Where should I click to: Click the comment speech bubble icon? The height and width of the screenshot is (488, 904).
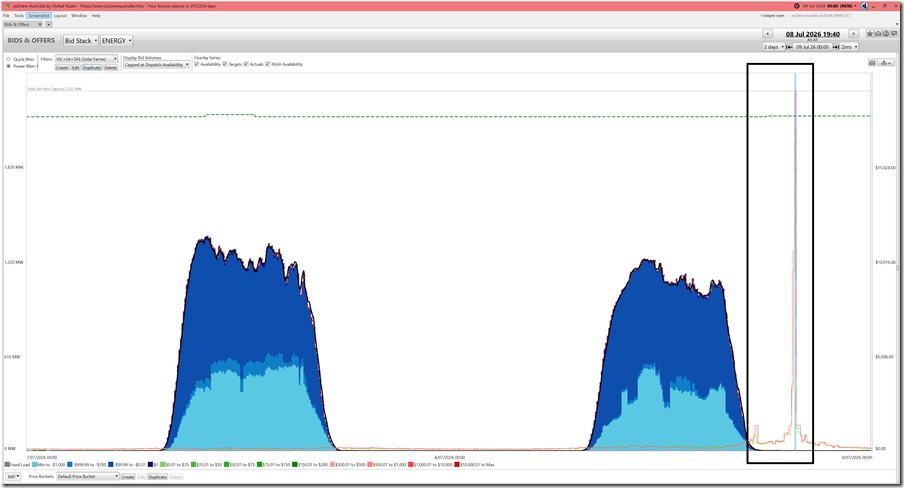click(x=894, y=34)
